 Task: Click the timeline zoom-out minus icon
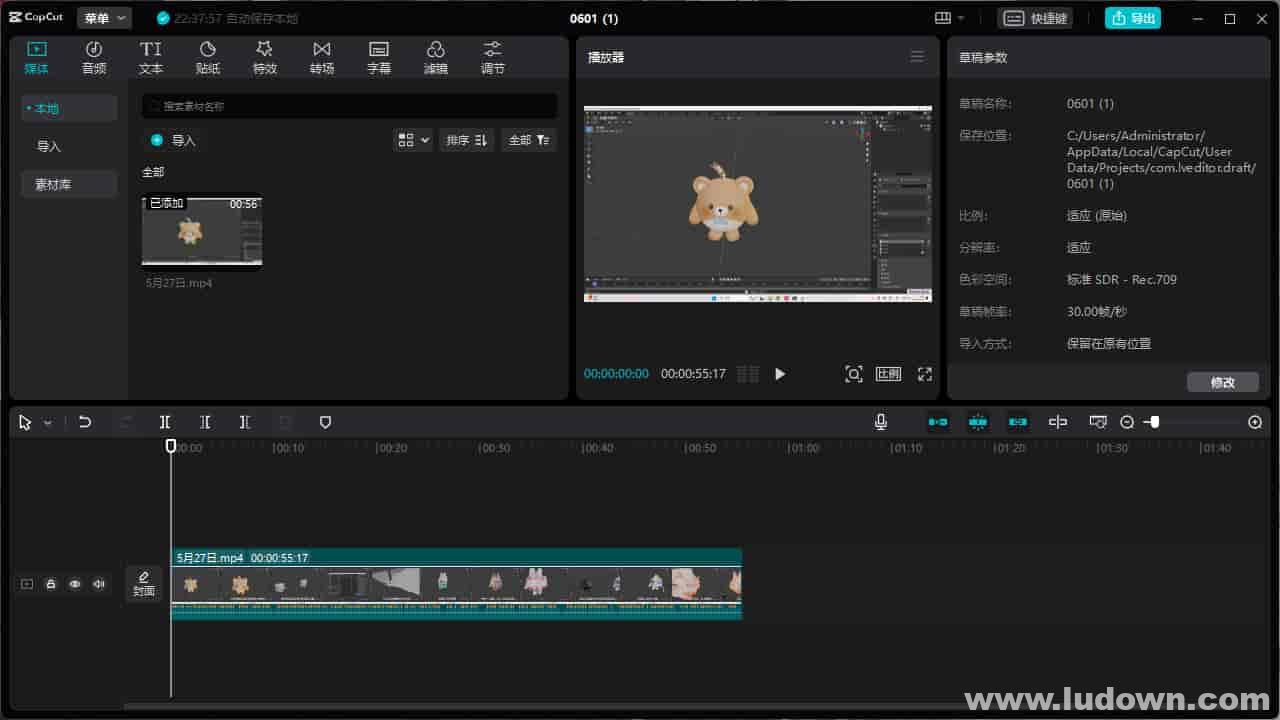pyautogui.click(x=1127, y=422)
